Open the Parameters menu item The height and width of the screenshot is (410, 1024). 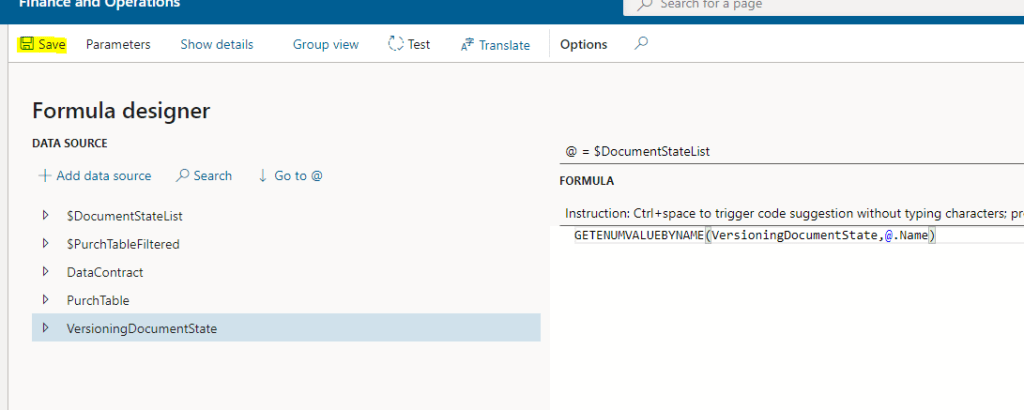[118, 45]
